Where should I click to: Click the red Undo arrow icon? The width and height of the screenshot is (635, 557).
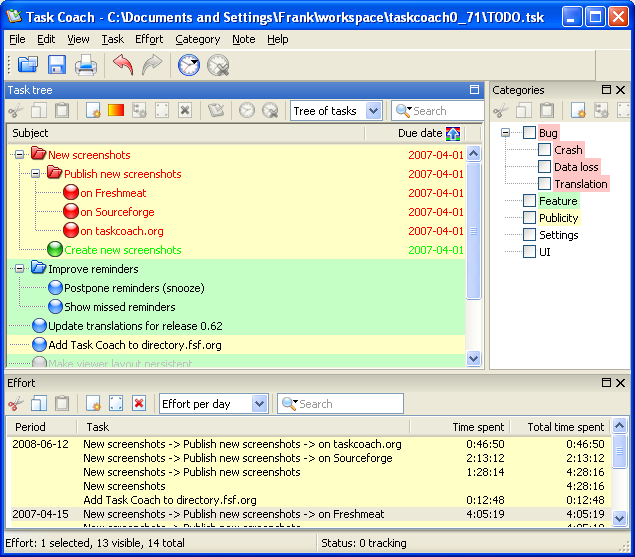[122, 66]
